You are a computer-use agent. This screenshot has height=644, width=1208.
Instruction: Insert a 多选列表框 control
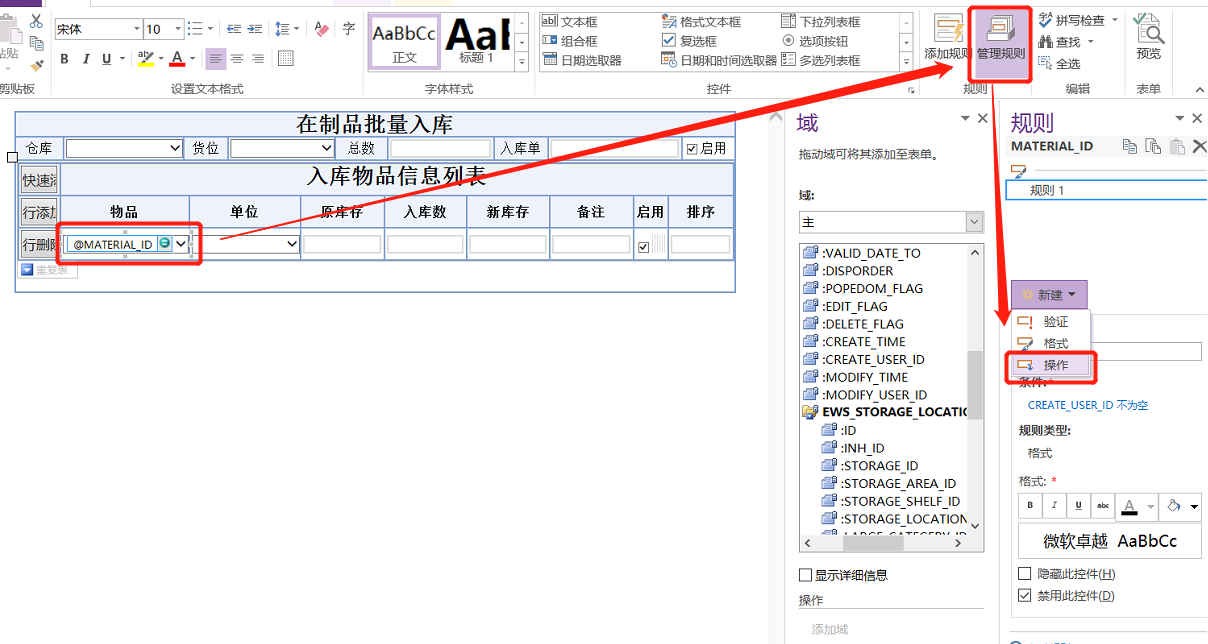click(820, 60)
